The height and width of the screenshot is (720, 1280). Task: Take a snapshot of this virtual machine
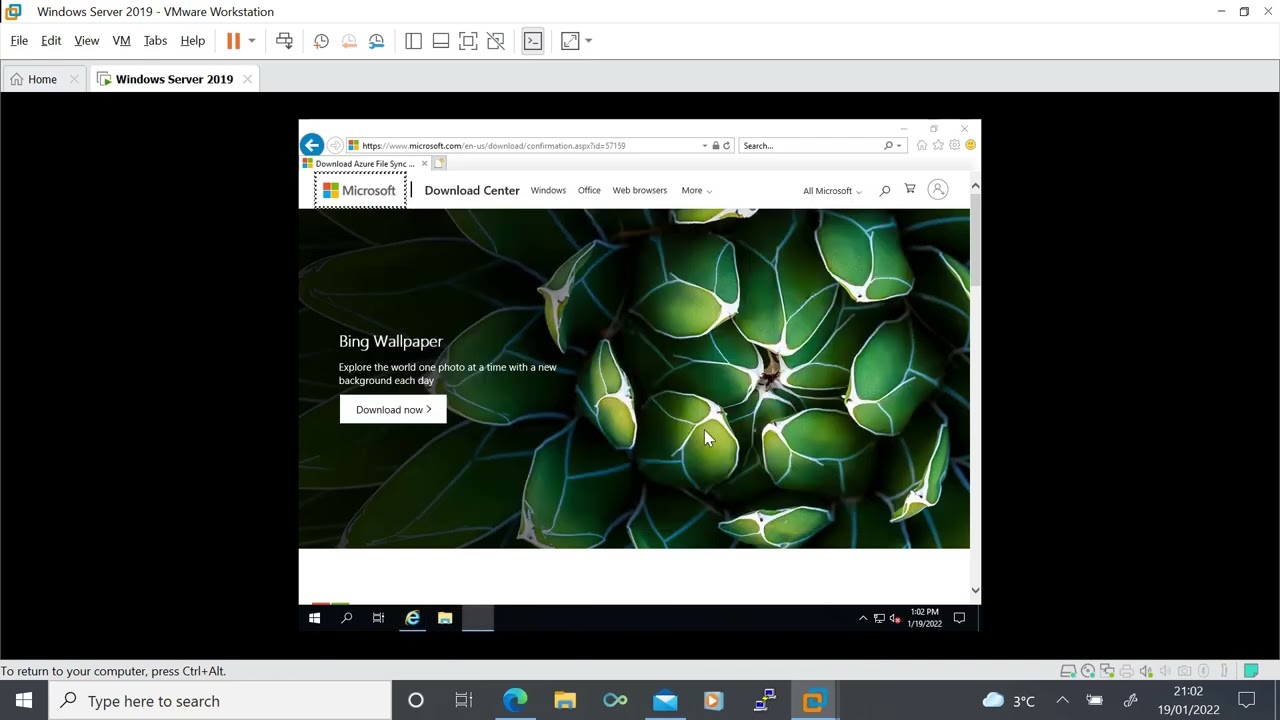[x=321, y=41]
